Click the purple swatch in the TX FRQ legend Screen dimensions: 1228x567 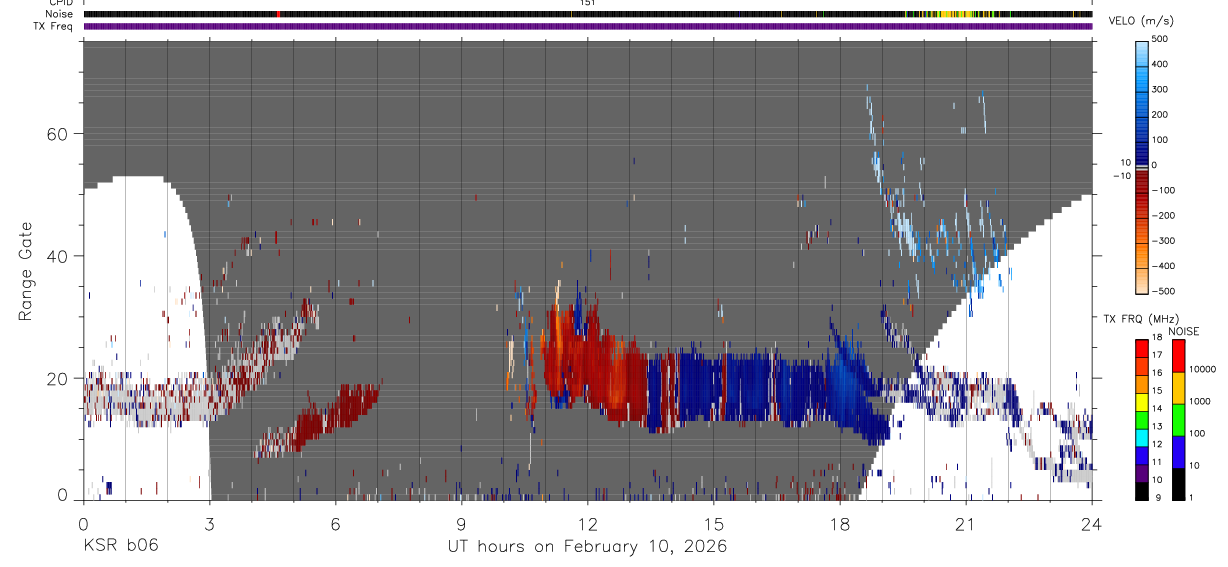pyautogui.click(x=1142, y=473)
